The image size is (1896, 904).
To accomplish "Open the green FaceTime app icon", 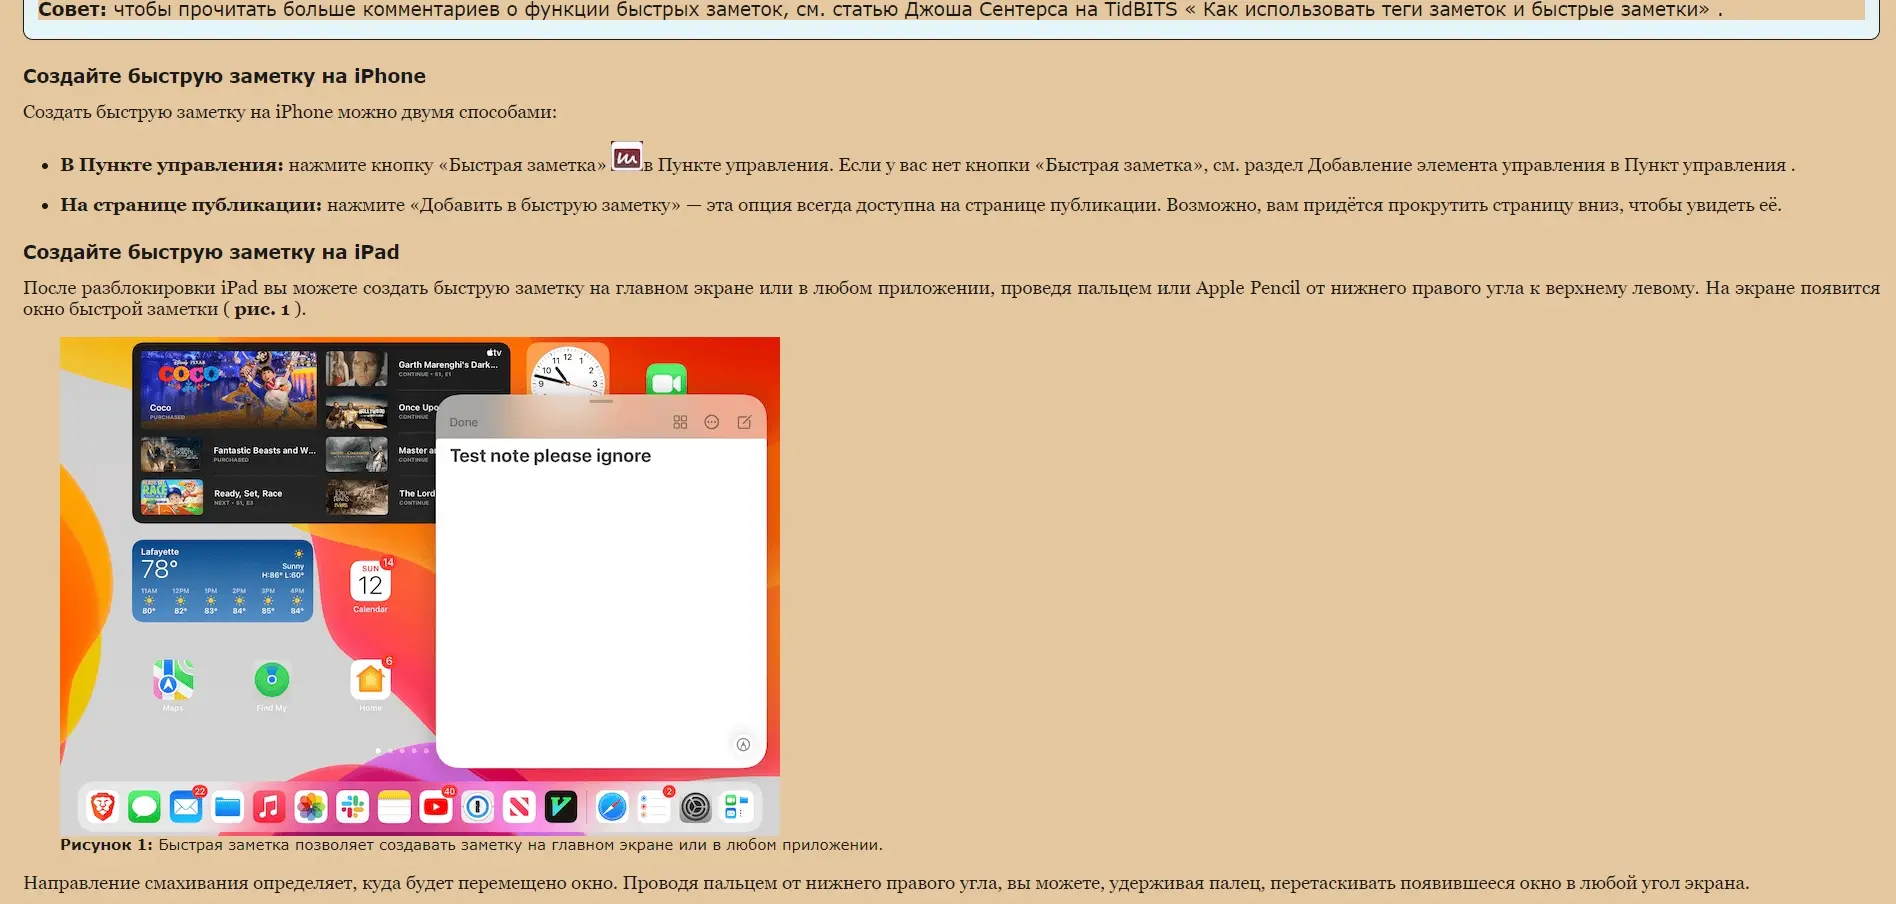I will [x=667, y=380].
